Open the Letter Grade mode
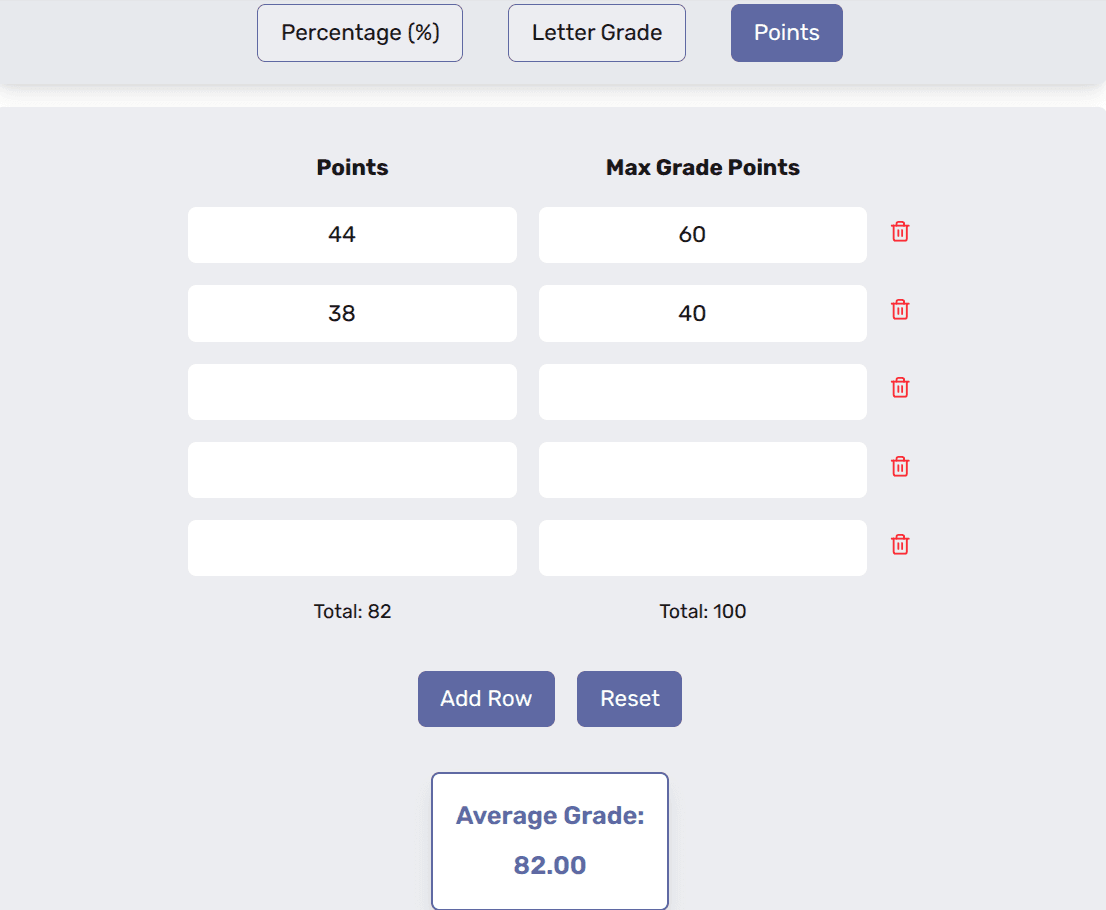Screen dimensions: 1106x910 click(596, 32)
